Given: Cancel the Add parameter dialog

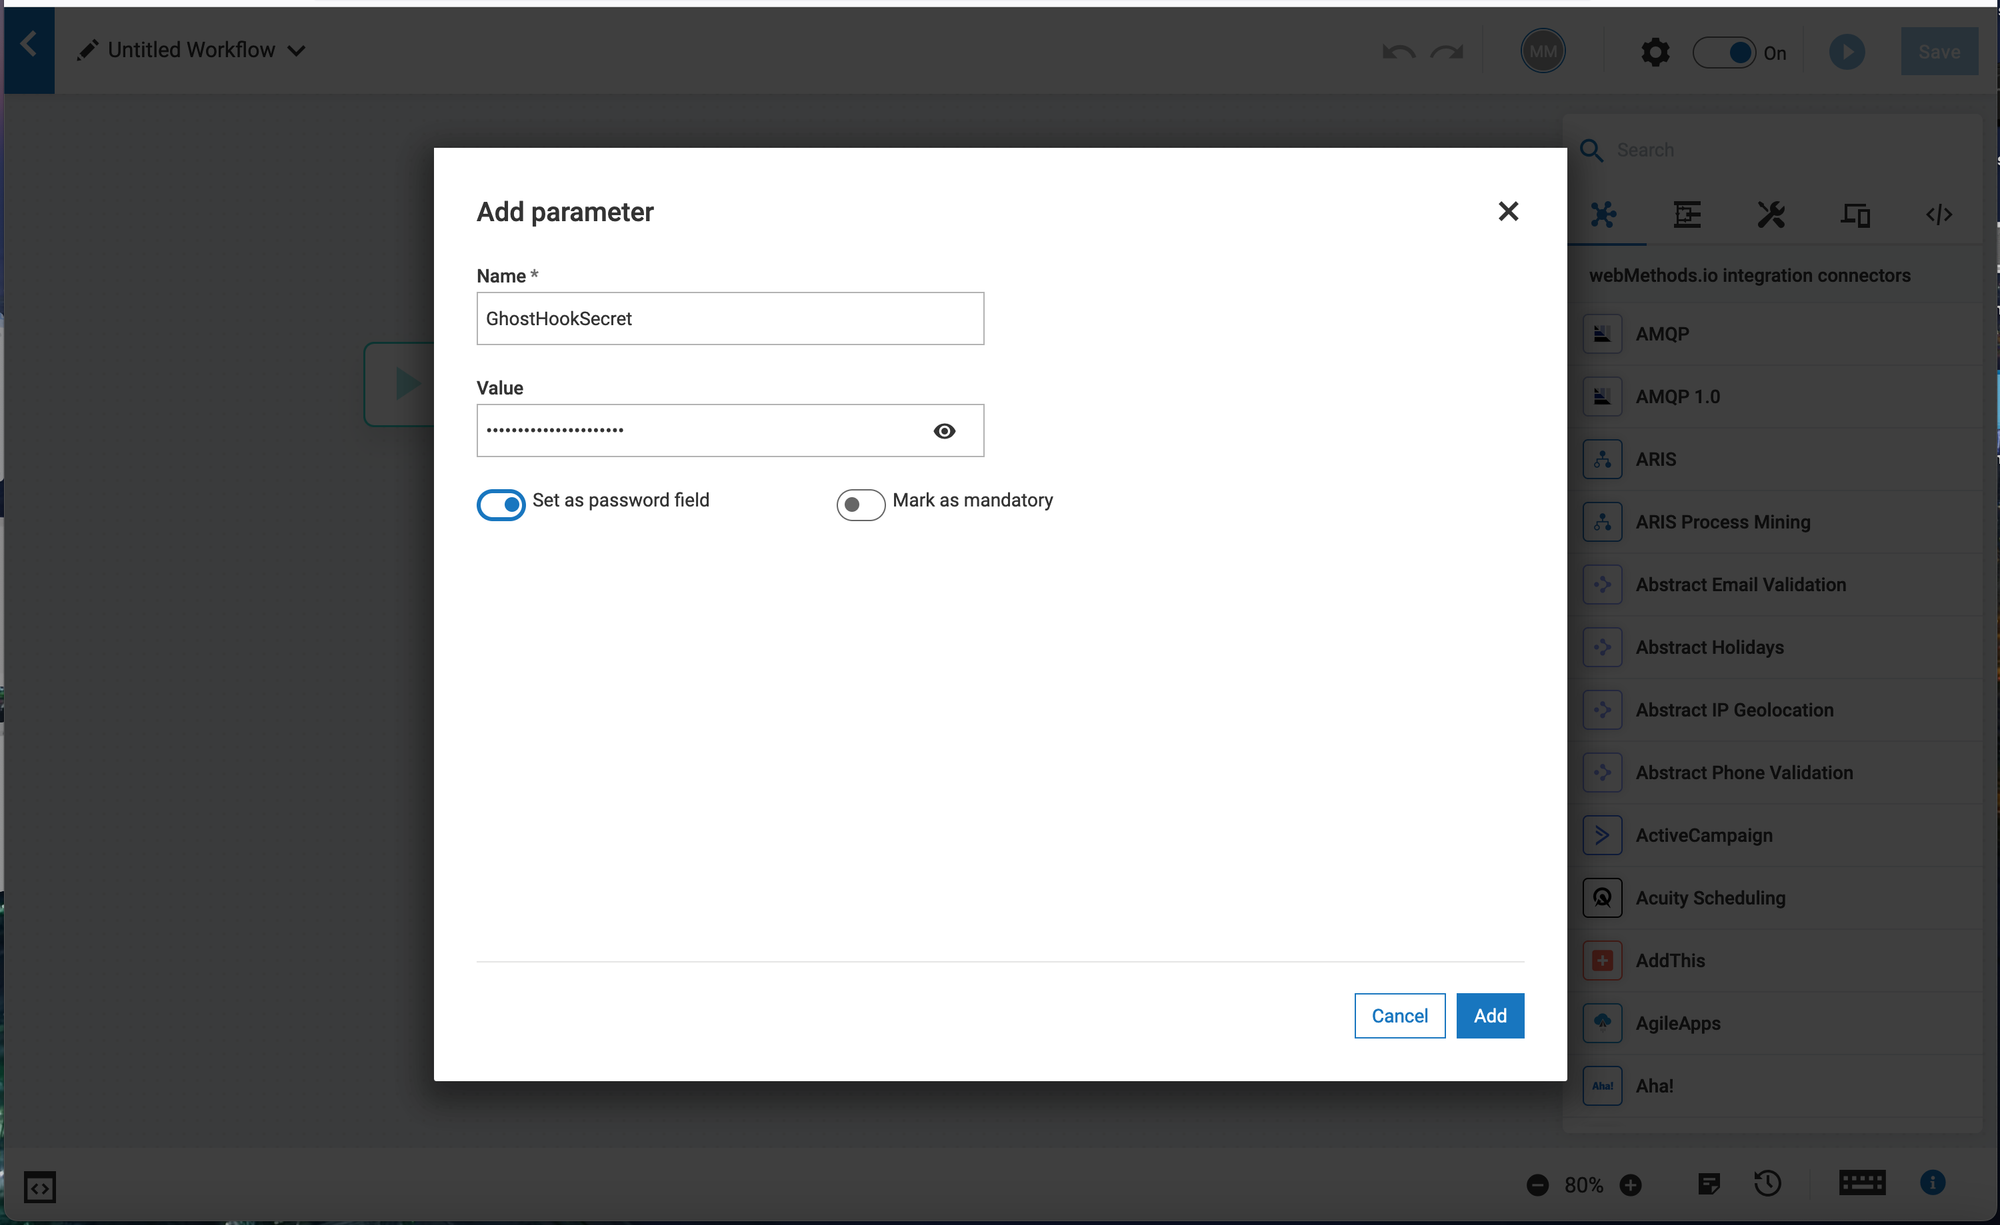Looking at the screenshot, I should (x=1399, y=1016).
